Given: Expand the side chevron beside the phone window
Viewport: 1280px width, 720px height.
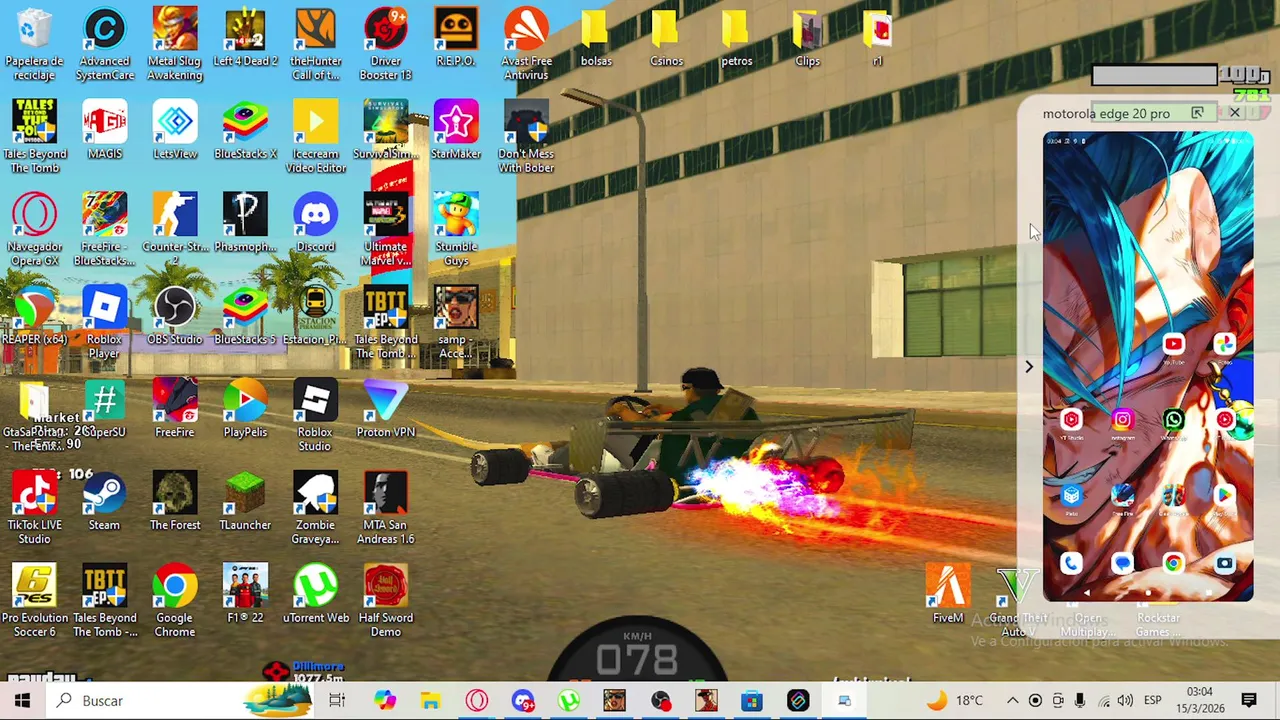Looking at the screenshot, I should tap(1029, 367).
